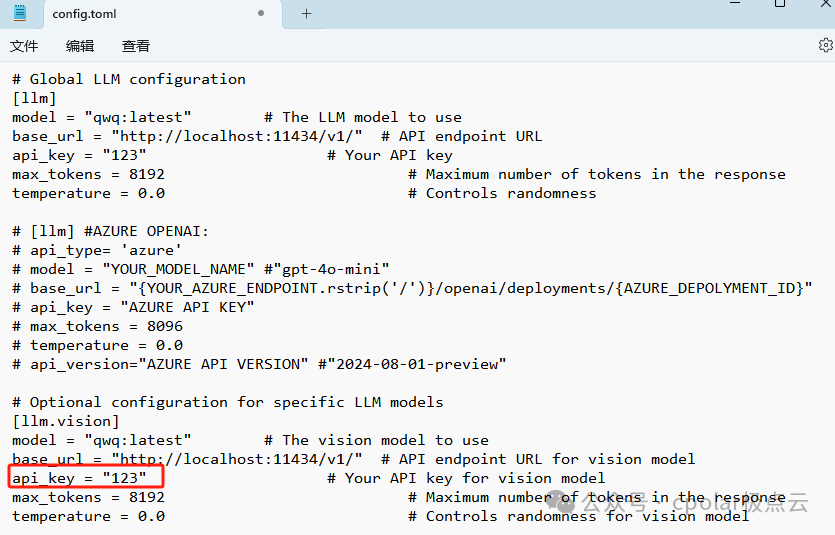This screenshot has height=535, width=835.
Task: Click the '[llm]' section header line
Action: [x=34, y=98]
